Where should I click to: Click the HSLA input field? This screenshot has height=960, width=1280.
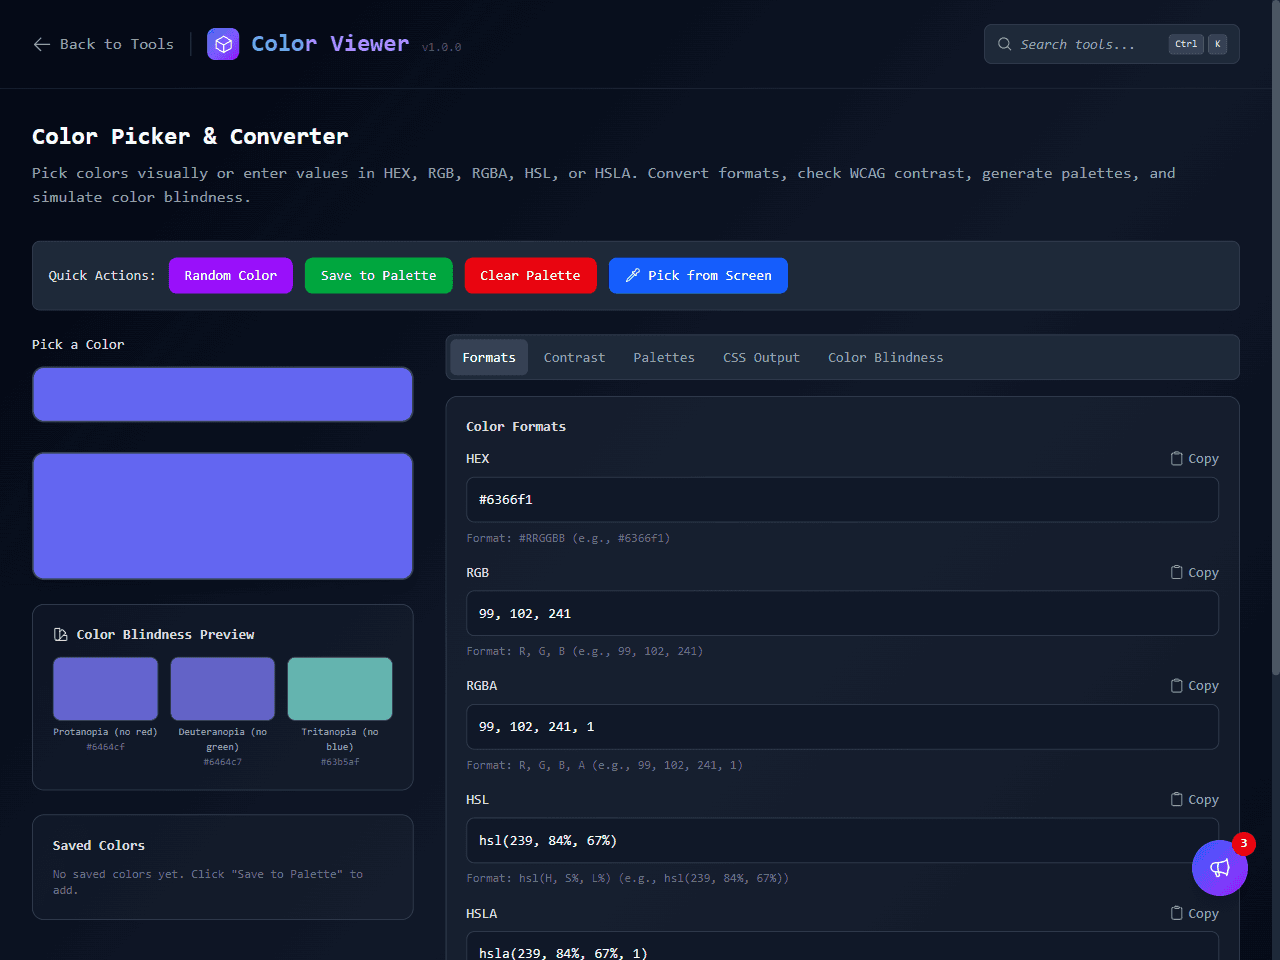(x=842, y=948)
